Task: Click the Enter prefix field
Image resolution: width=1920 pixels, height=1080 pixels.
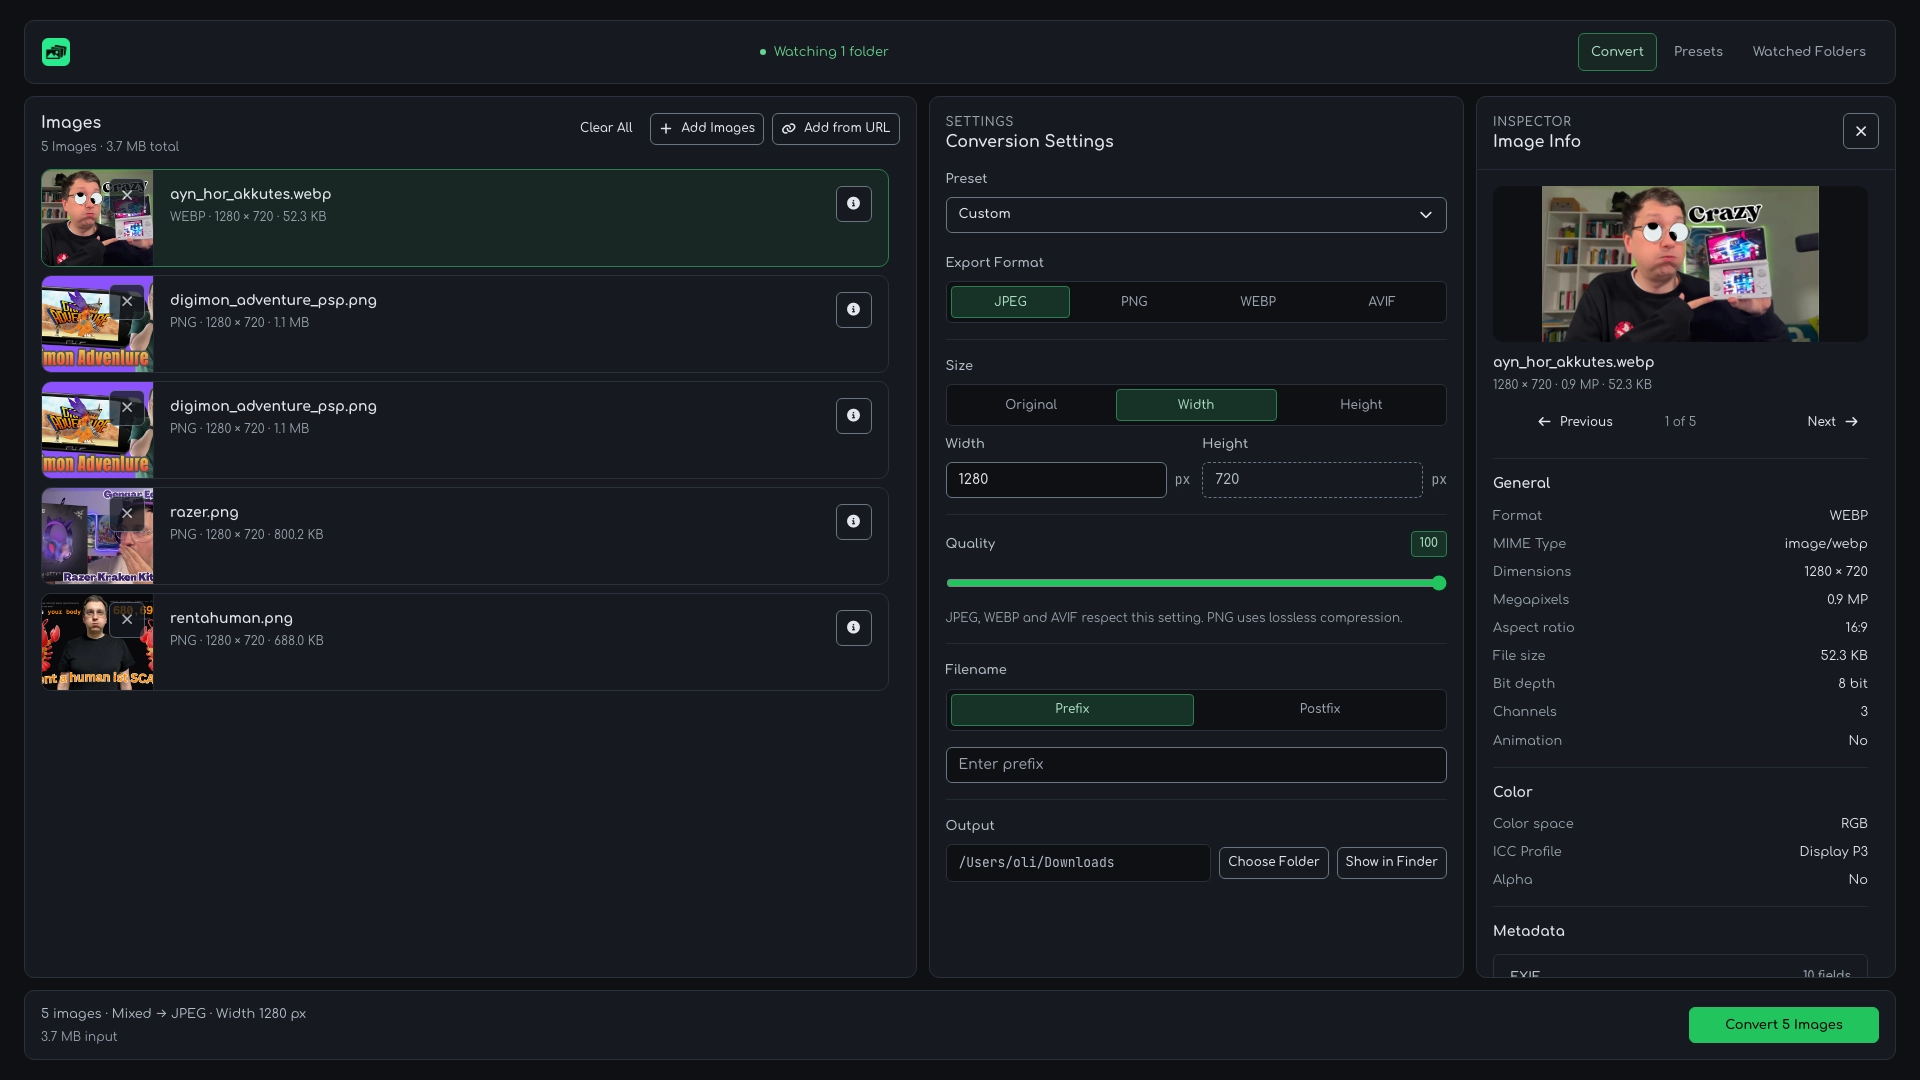Action: point(1196,765)
